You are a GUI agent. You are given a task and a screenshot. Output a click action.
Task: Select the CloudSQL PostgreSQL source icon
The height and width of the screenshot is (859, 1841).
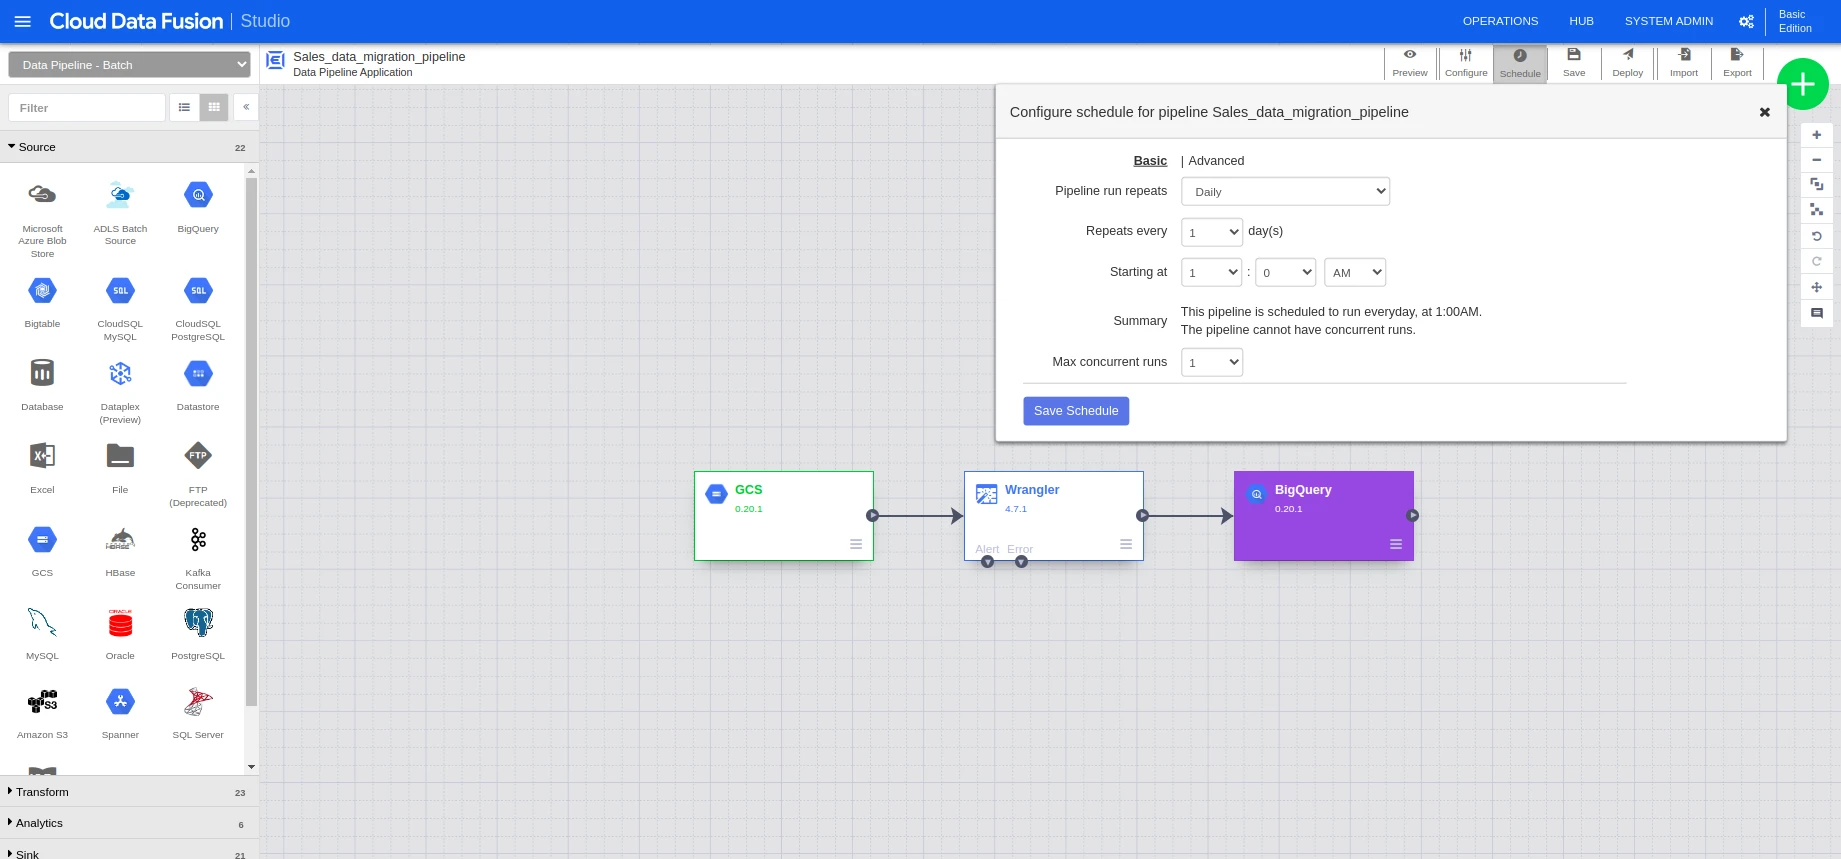click(x=198, y=291)
